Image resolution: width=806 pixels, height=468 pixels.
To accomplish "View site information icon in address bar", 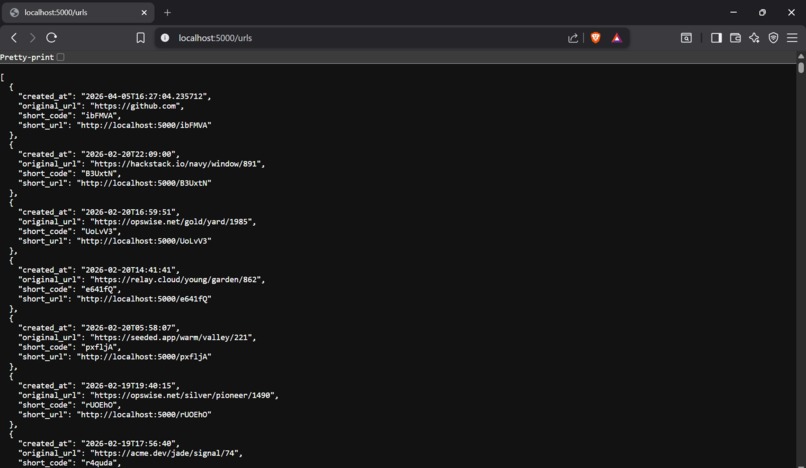I will pyautogui.click(x=165, y=38).
